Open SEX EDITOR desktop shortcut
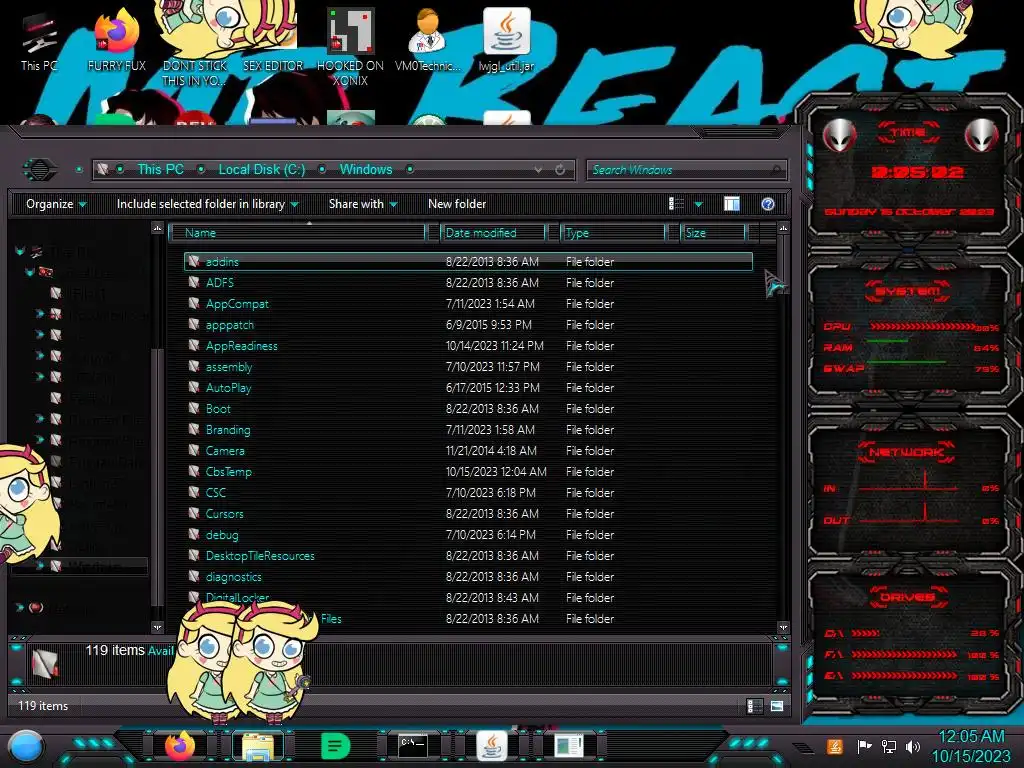Image resolution: width=1024 pixels, height=768 pixels. point(273,65)
